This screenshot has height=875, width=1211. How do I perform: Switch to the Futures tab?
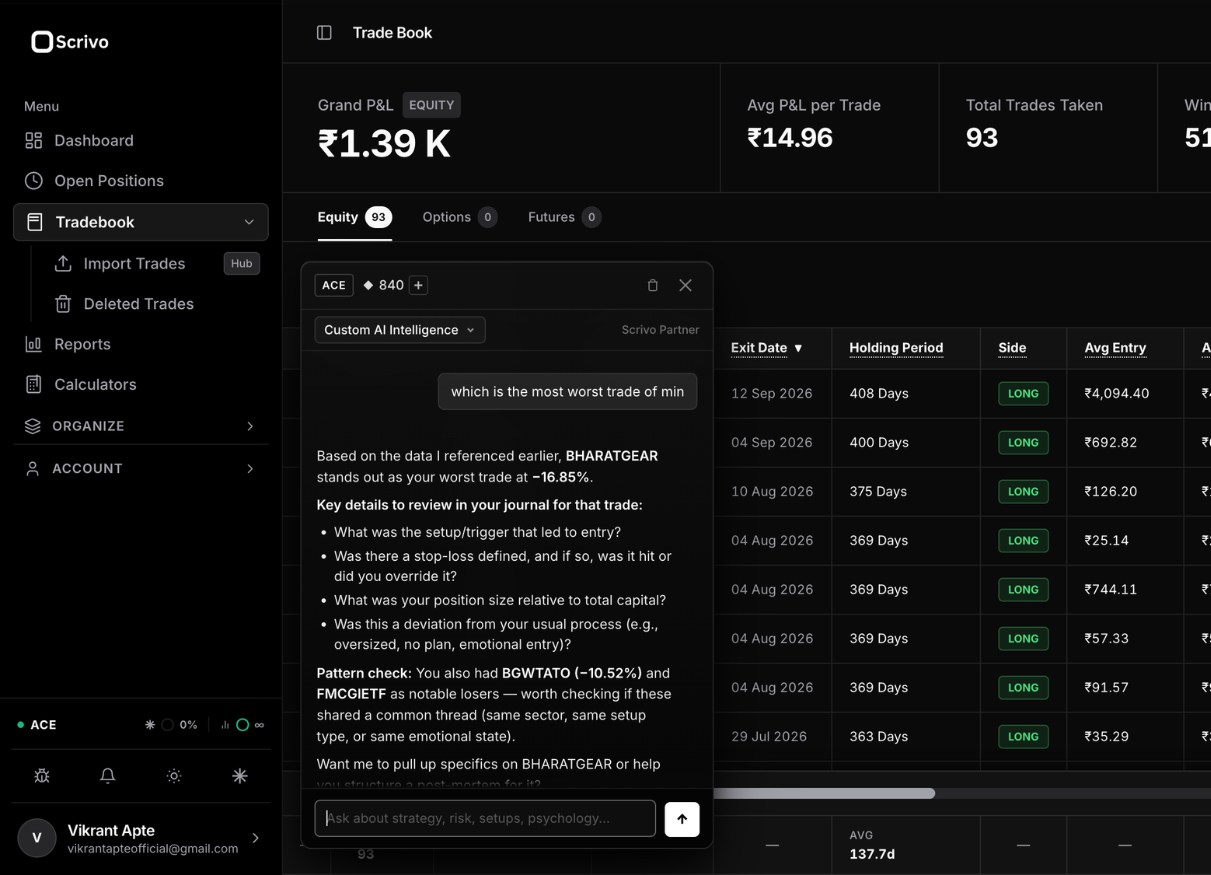coord(564,217)
